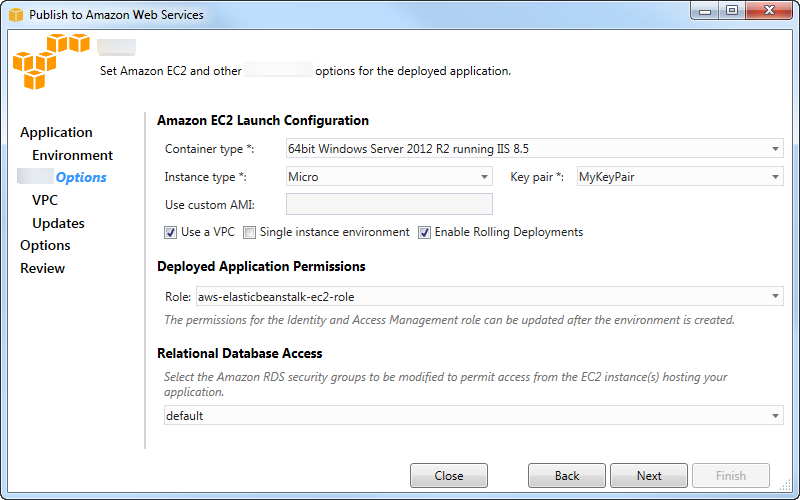The height and width of the screenshot is (500, 800).
Task: Open the Updates step in sidebar
Action: click(58, 223)
